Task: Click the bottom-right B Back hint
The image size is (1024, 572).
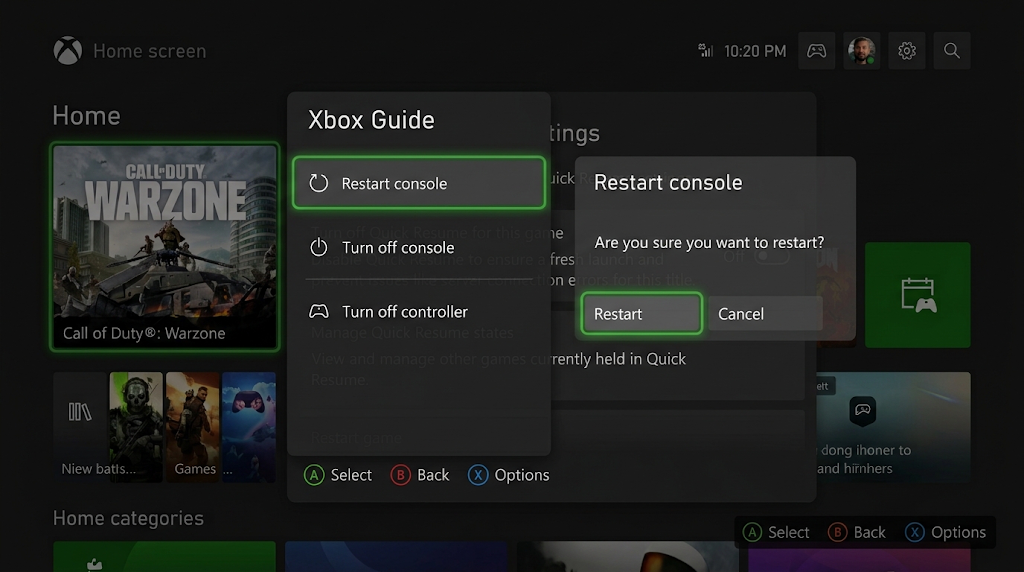Action: pyautogui.click(x=857, y=532)
